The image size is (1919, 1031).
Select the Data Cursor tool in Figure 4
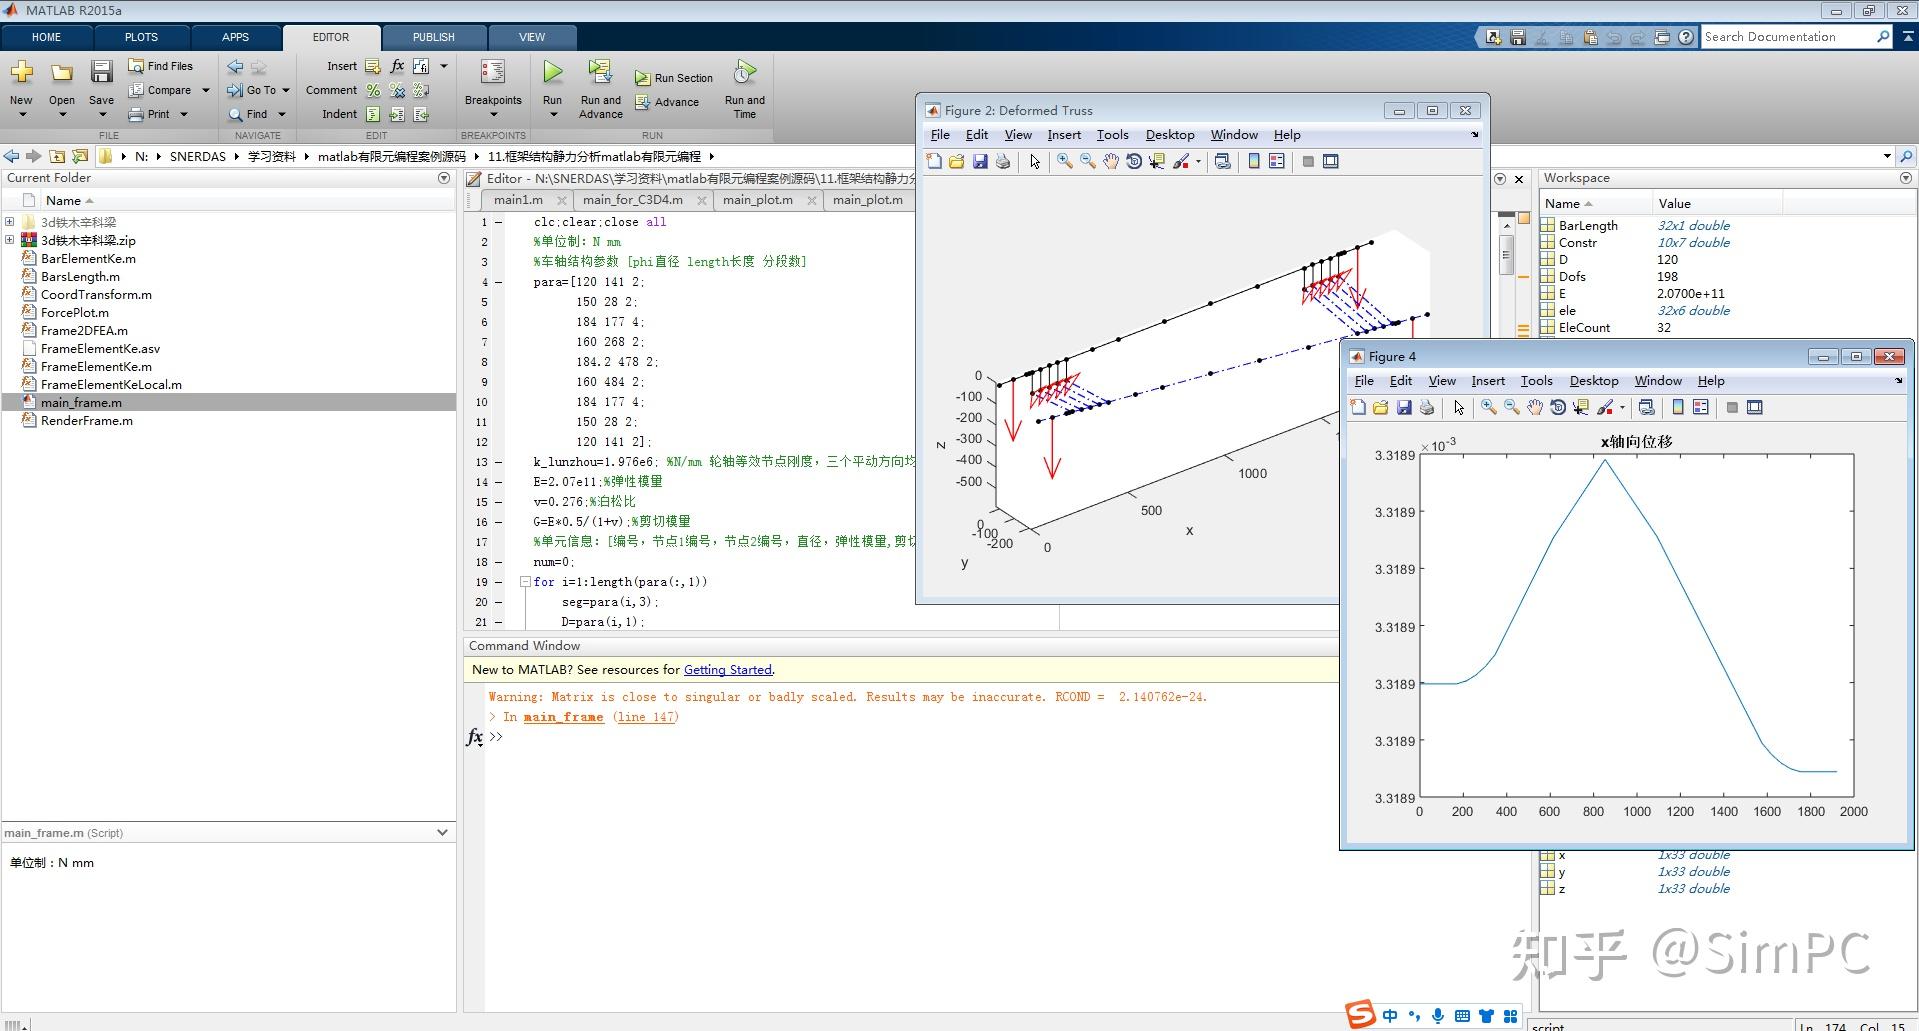tap(1581, 407)
